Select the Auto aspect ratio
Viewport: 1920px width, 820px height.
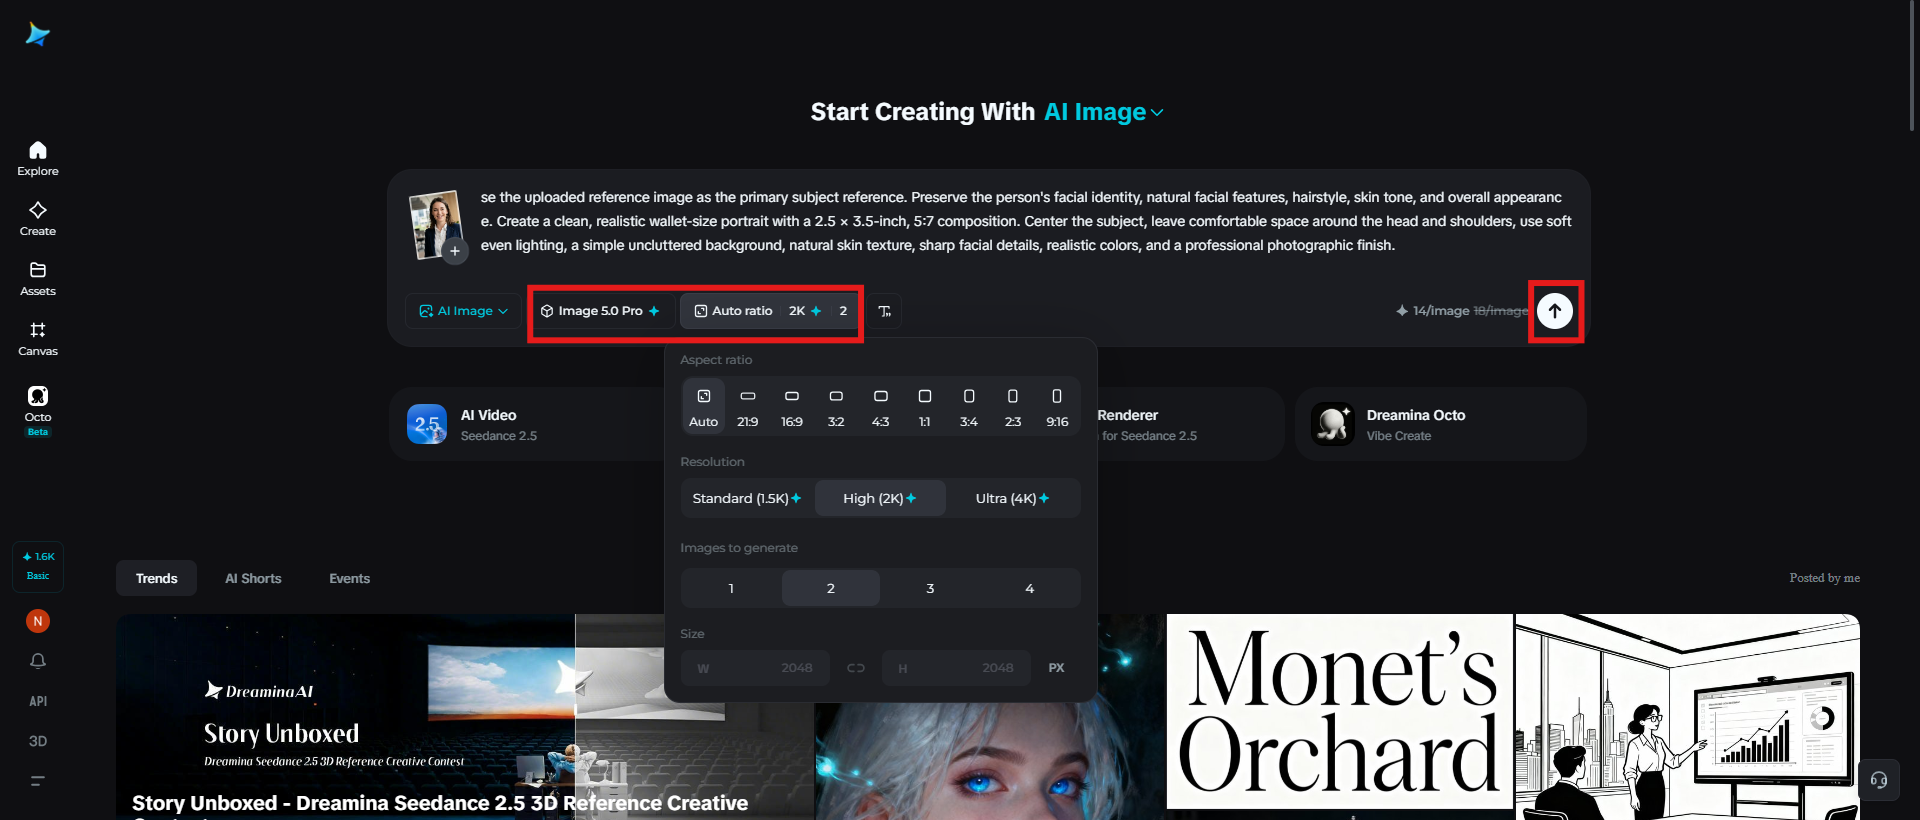(704, 407)
